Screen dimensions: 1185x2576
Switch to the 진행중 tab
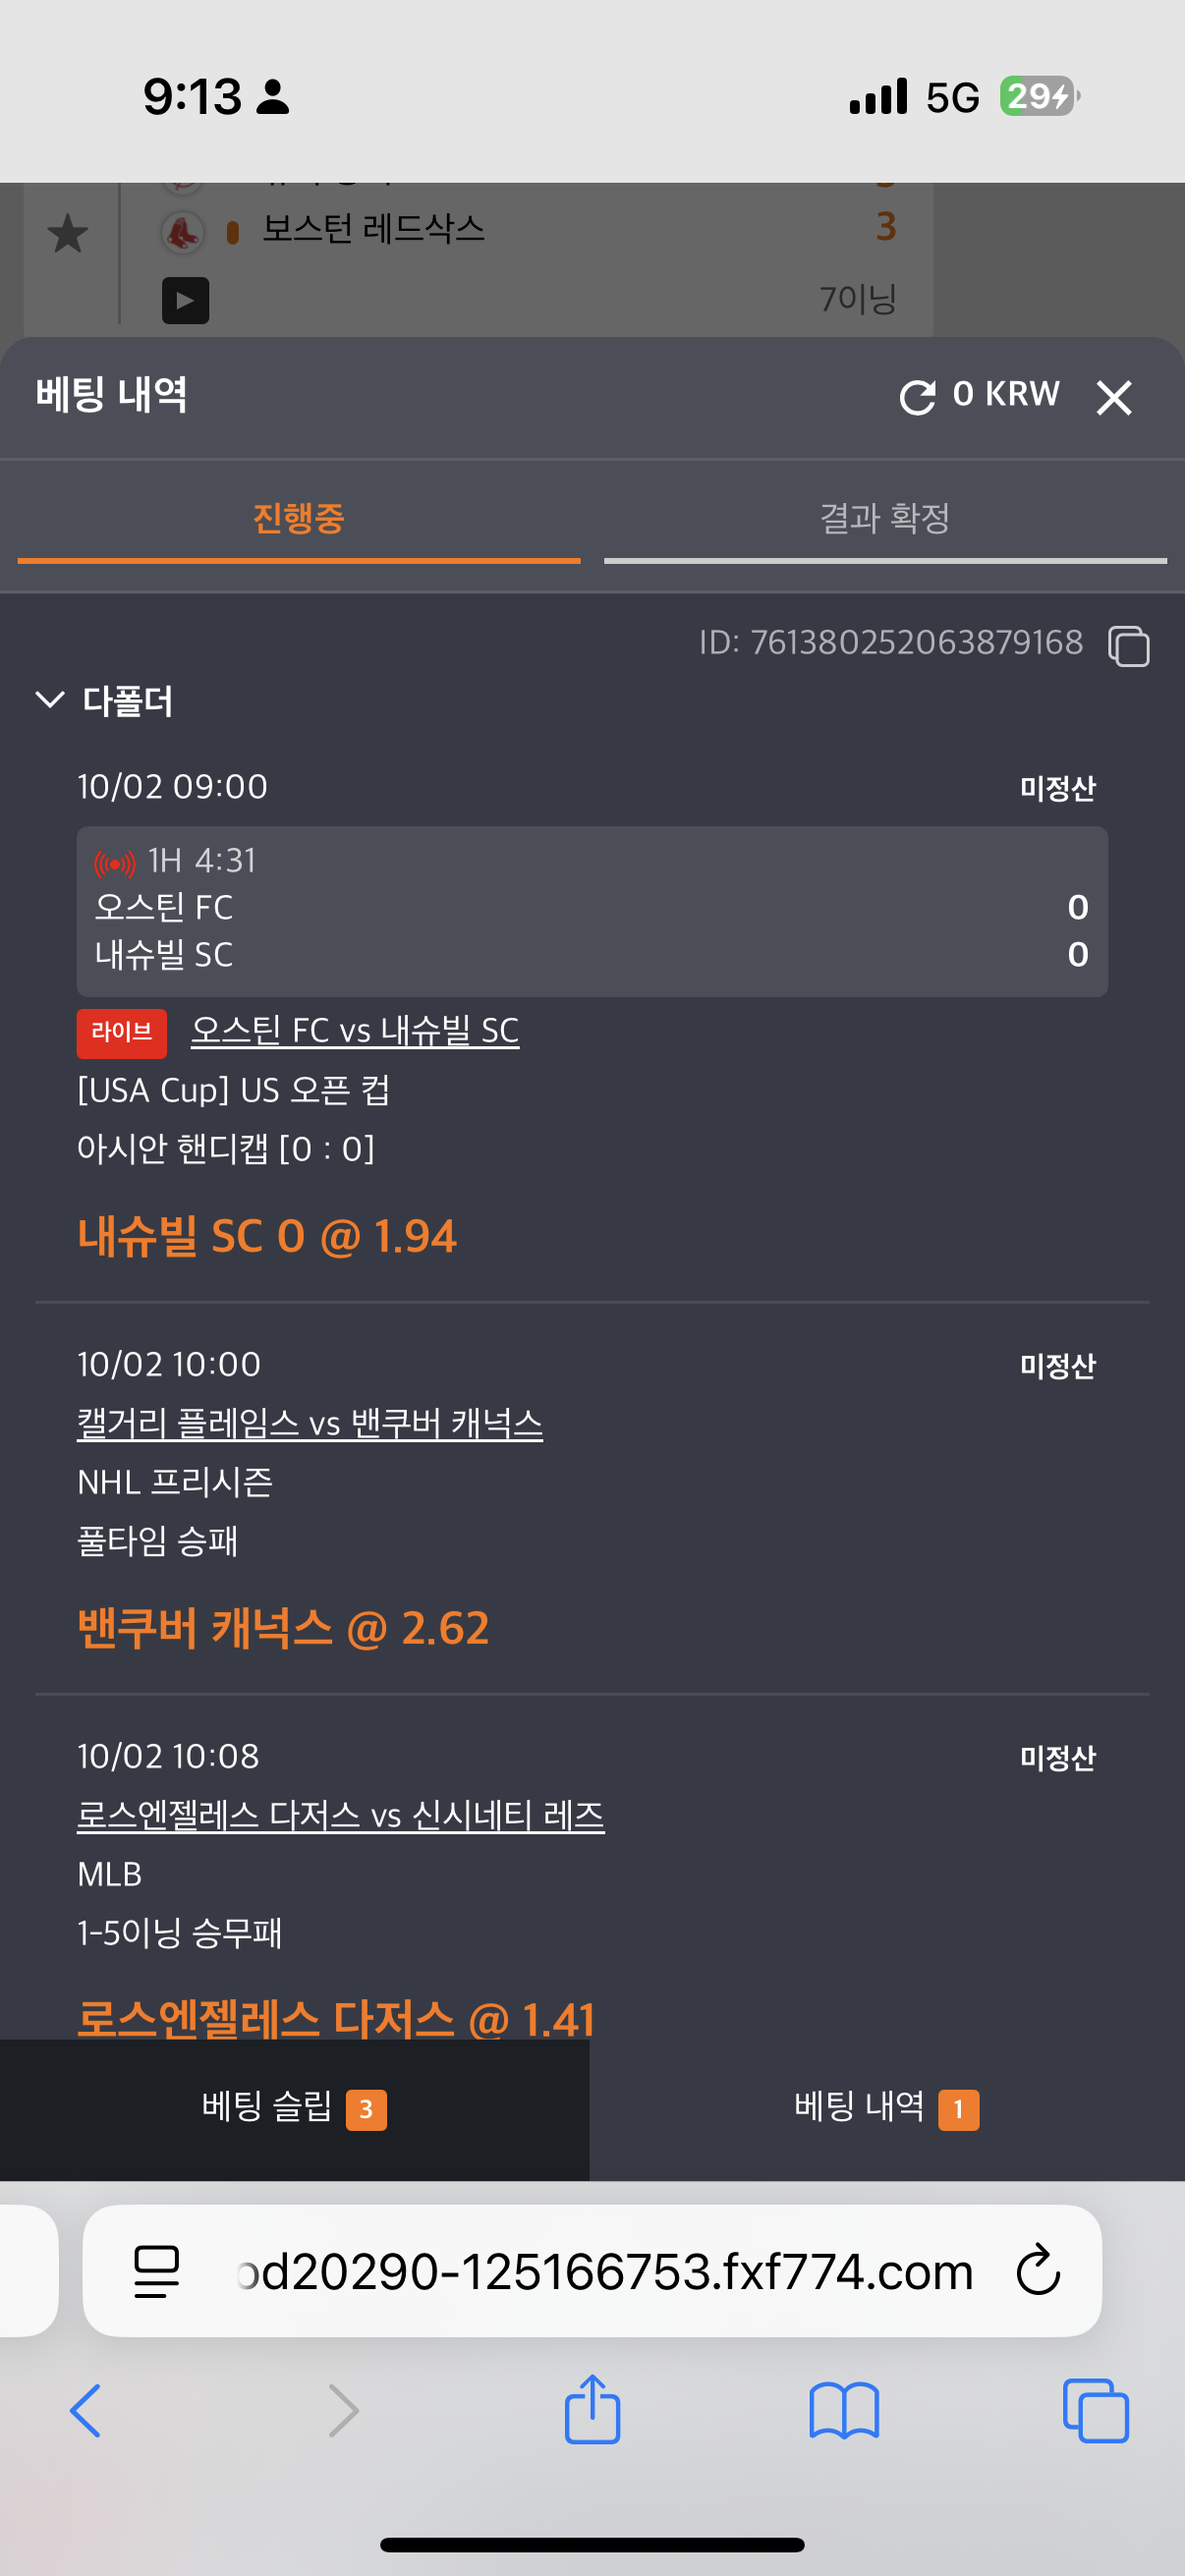tap(298, 519)
